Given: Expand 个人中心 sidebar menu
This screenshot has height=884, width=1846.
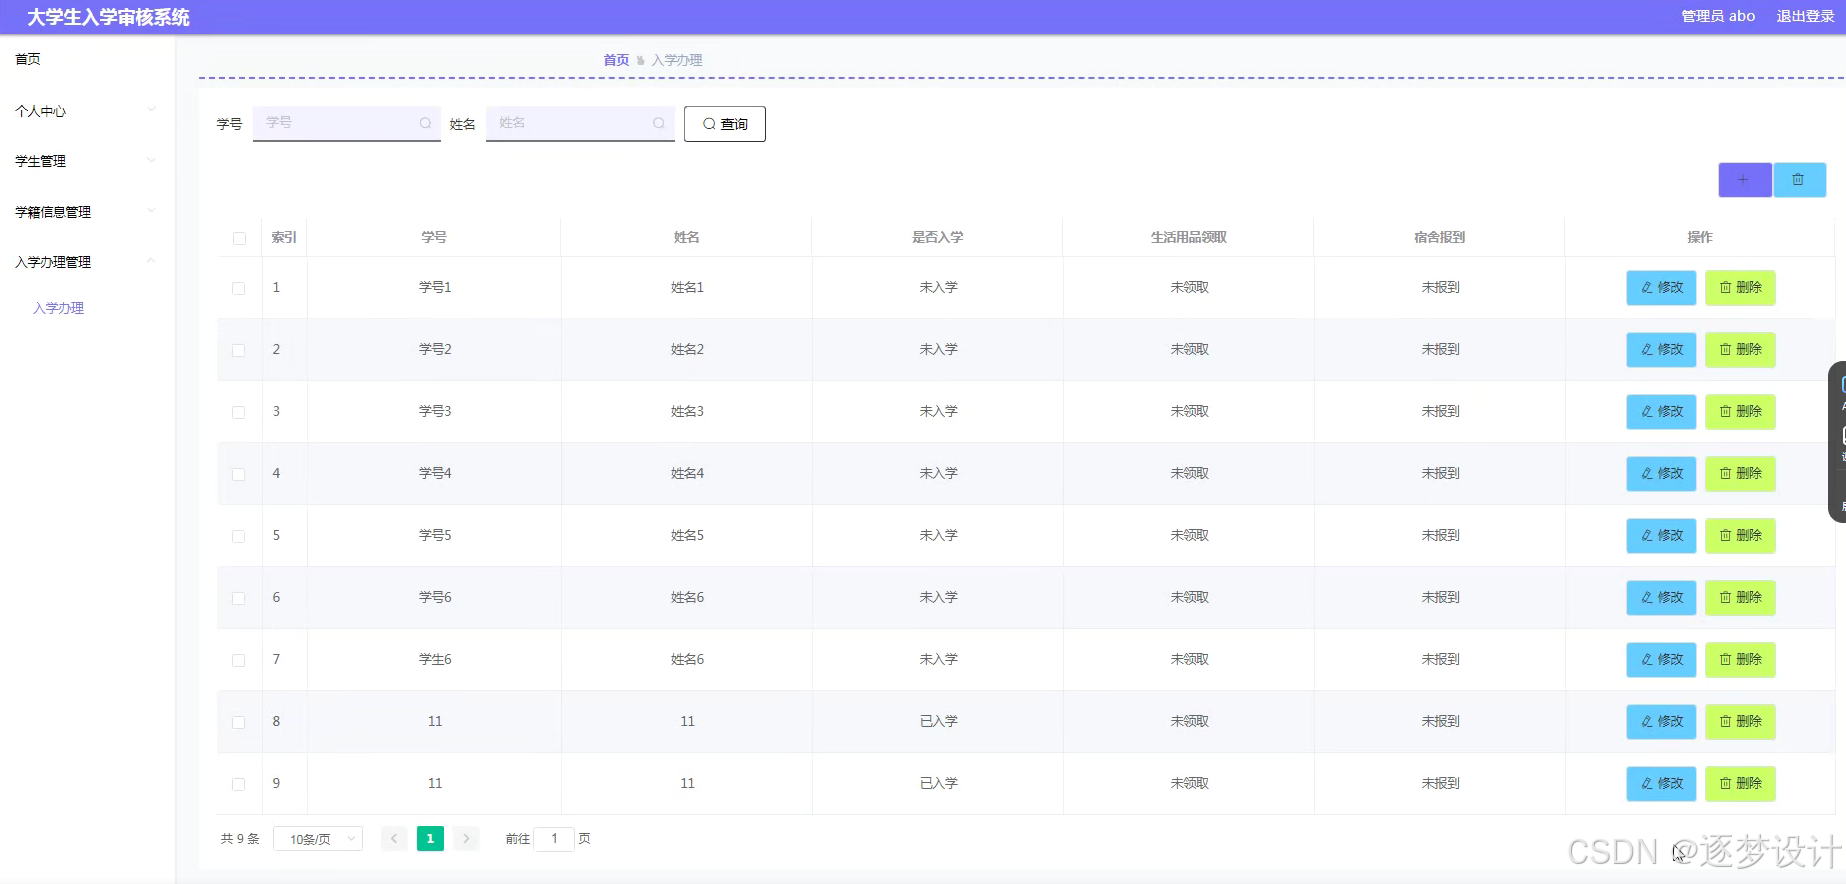Looking at the screenshot, I should click(87, 111).
